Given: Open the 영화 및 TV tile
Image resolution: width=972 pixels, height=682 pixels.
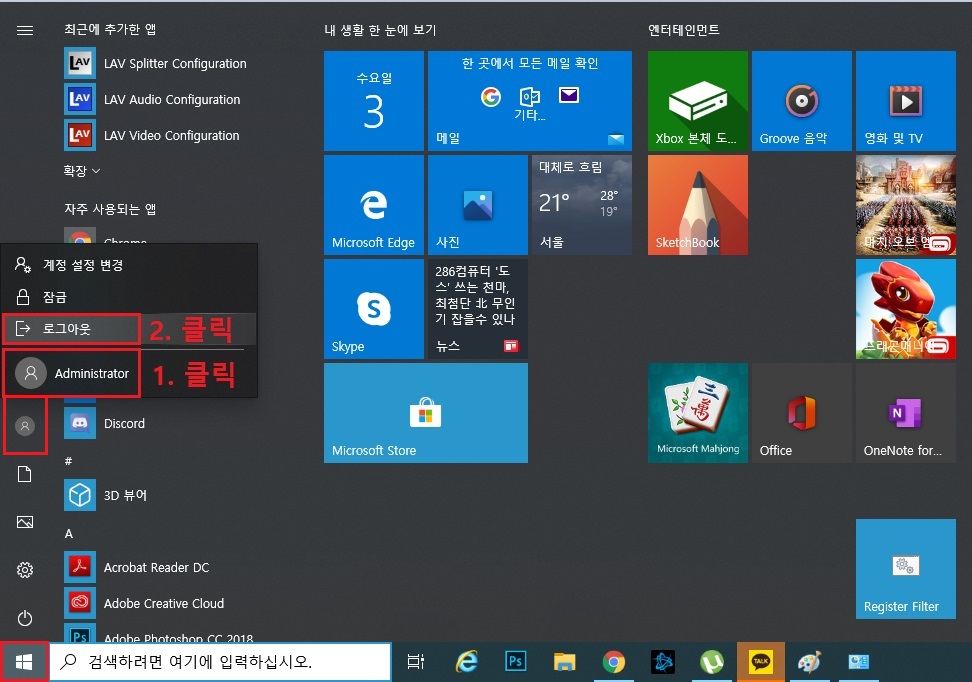Looking at the screenshot, I should (906, 100).
